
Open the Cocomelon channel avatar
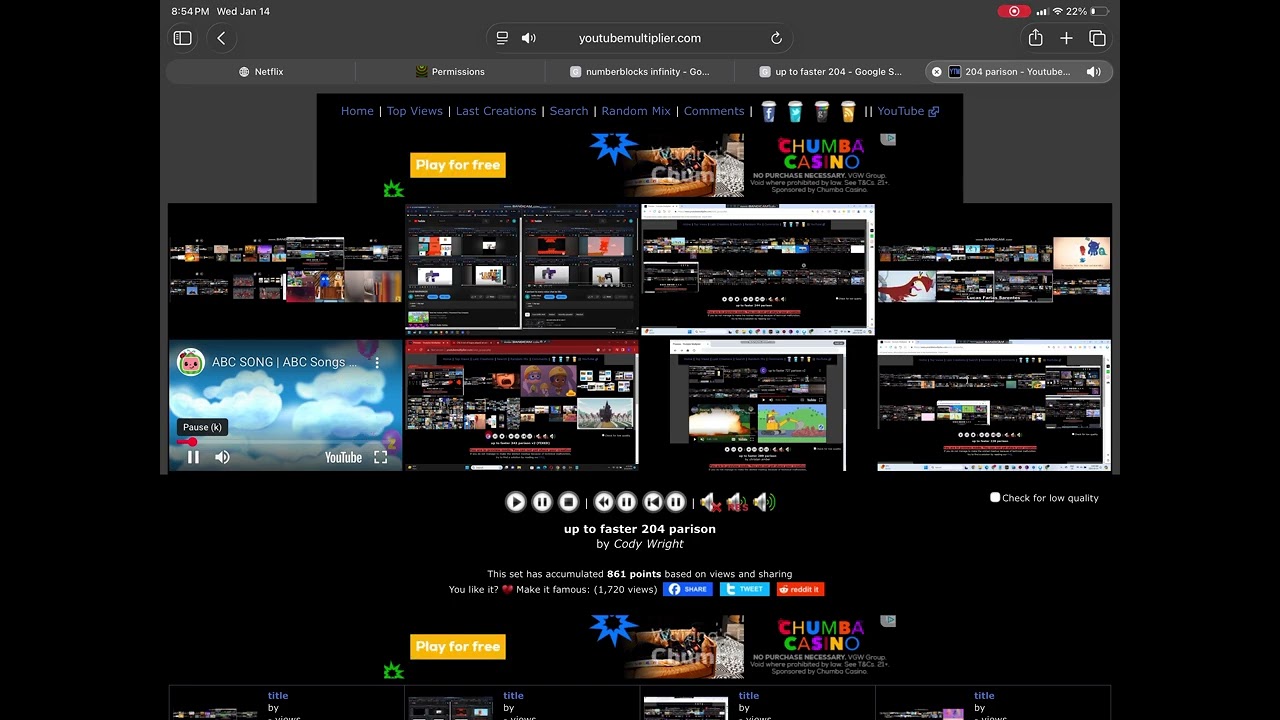tap(190, 362)
